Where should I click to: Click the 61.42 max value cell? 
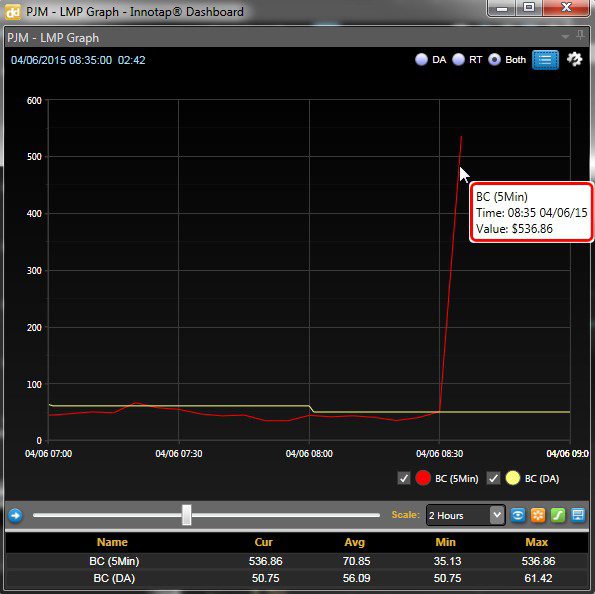point(538,578)
